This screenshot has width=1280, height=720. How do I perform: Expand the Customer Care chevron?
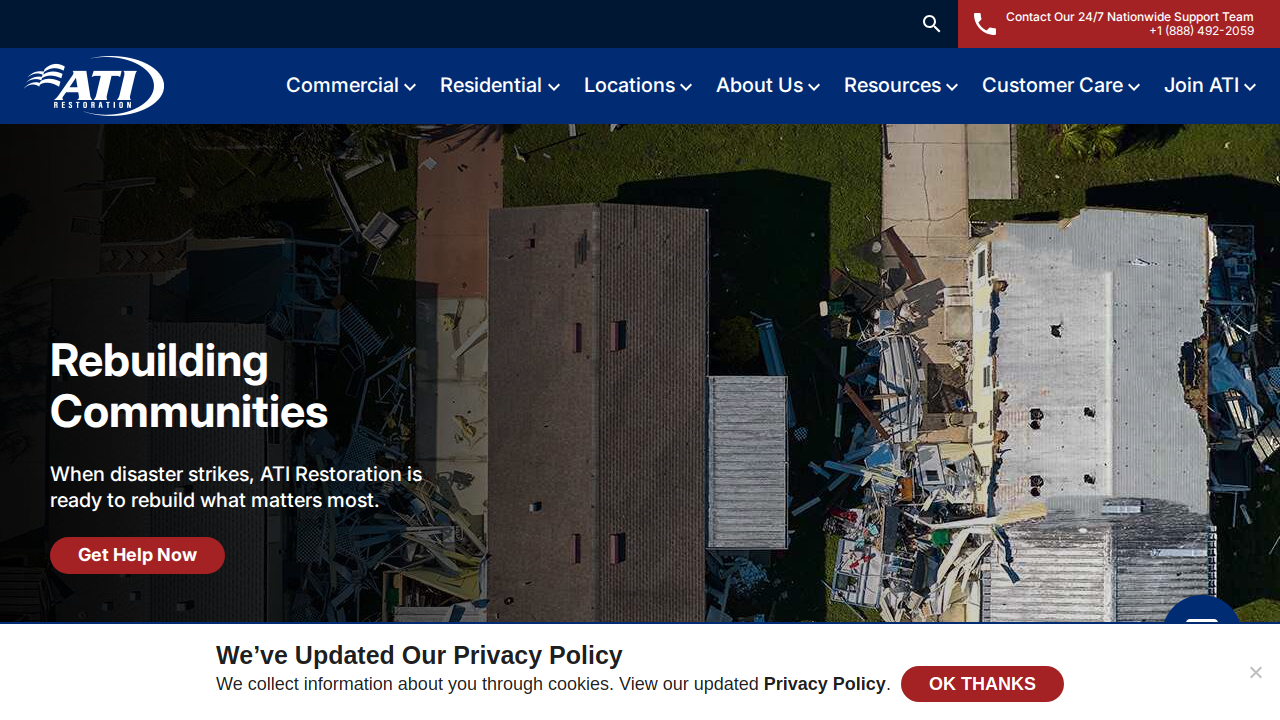[x=1134, y=87]
